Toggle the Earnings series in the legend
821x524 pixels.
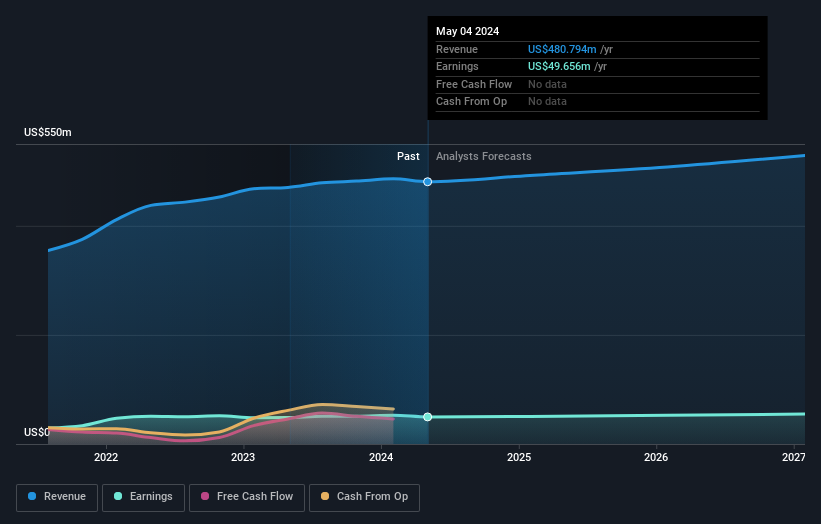143,497
